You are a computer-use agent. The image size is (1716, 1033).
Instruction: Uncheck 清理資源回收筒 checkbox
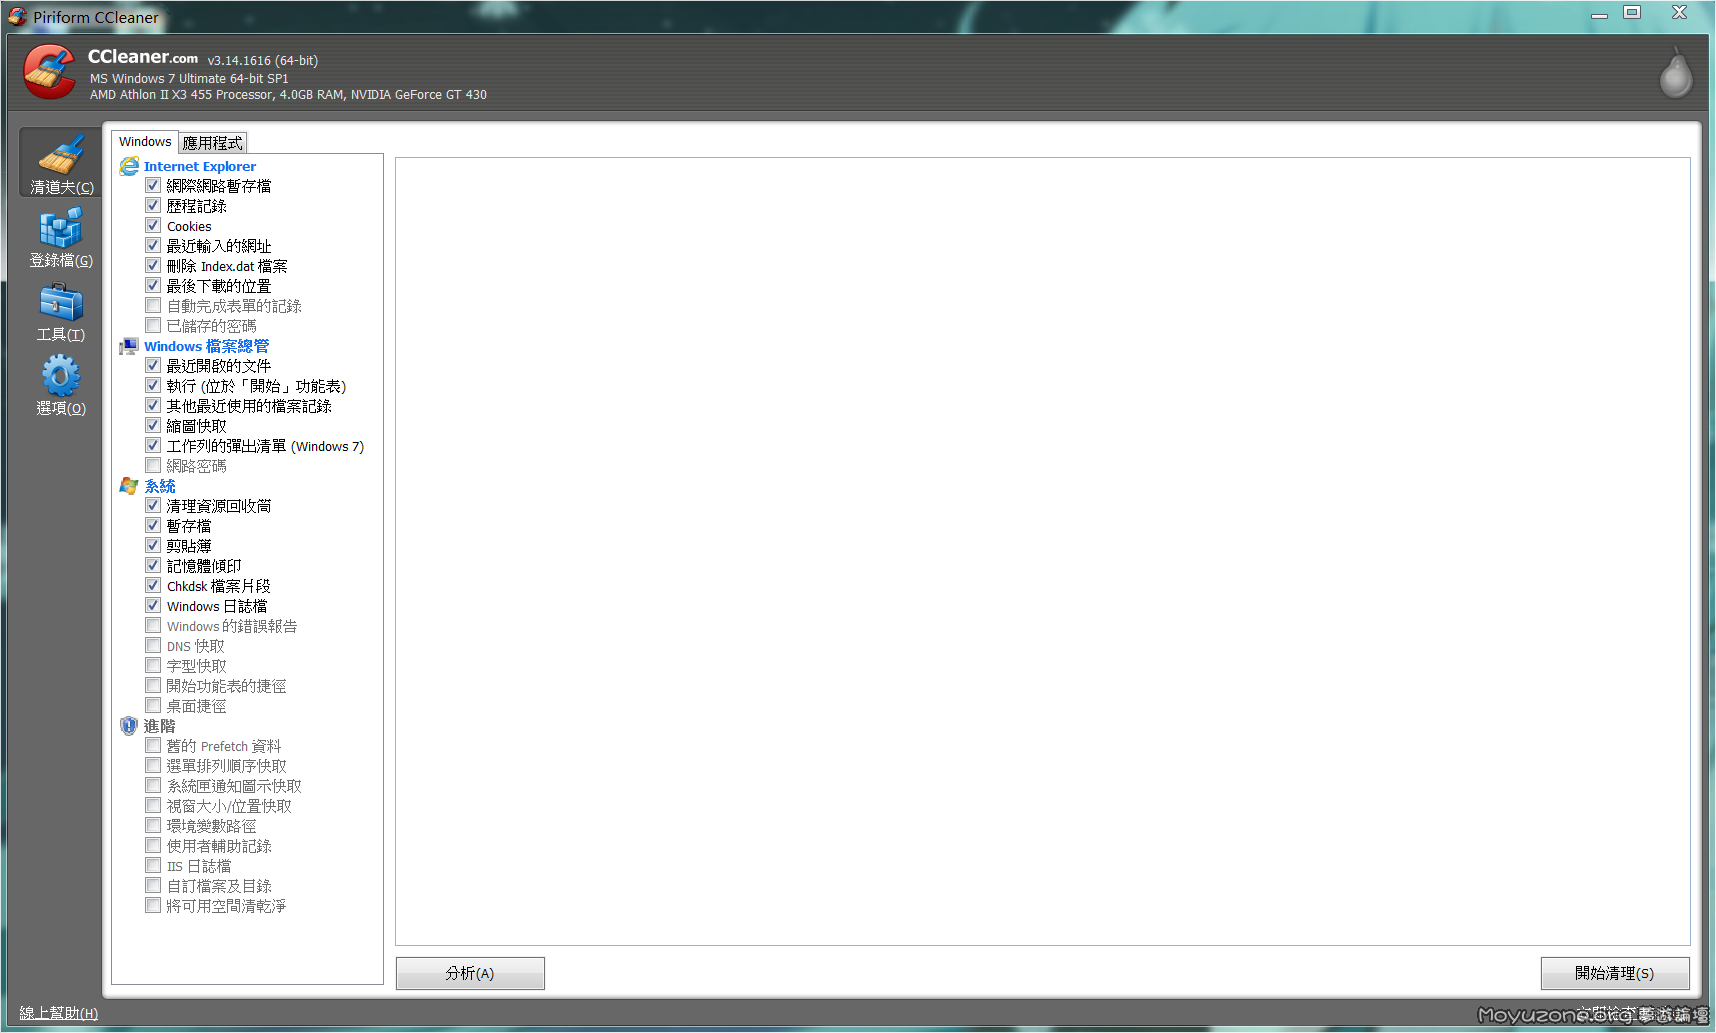153,505
